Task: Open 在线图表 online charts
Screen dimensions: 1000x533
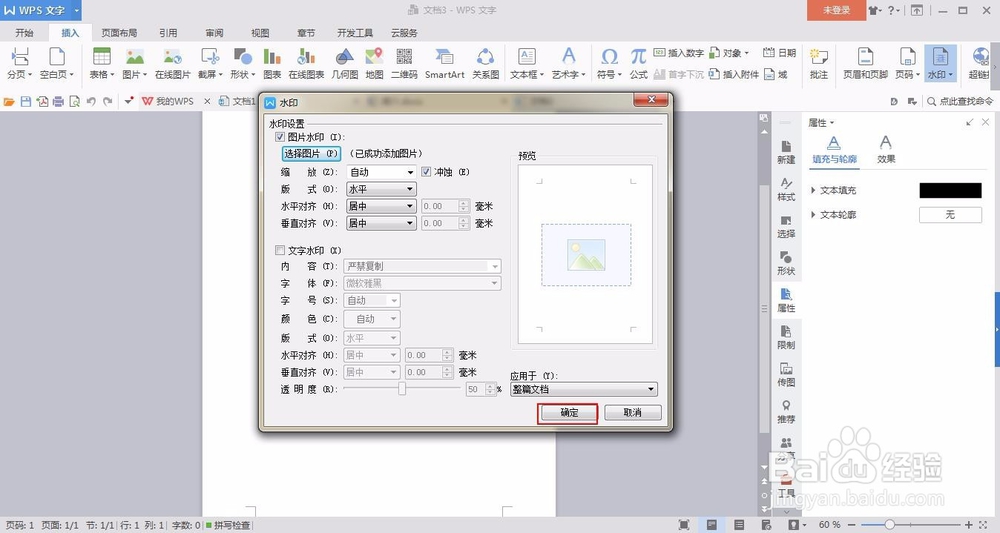Action: (306, 62)
